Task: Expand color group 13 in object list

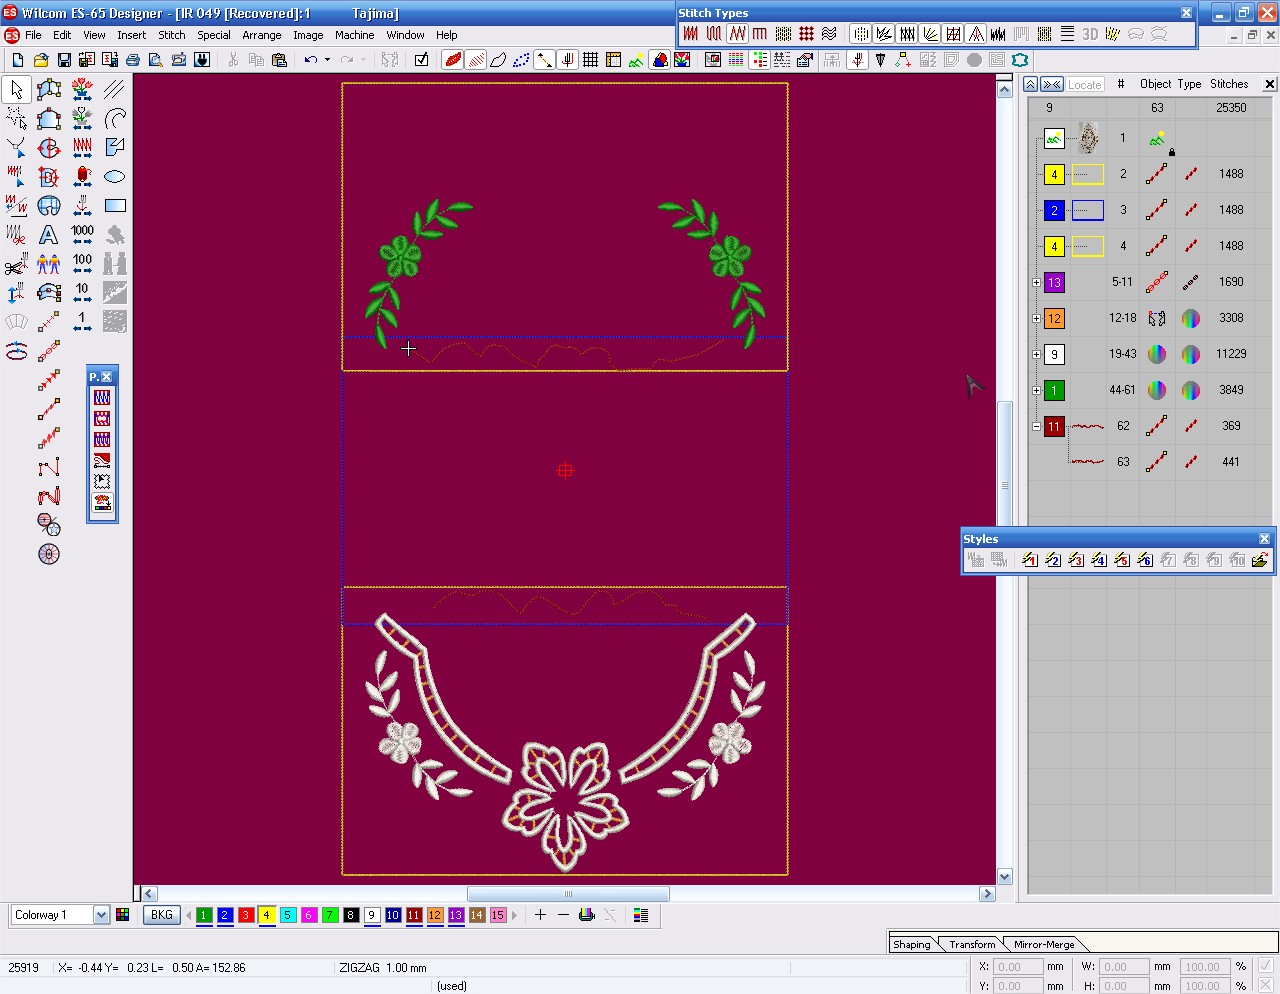Action: (x=1036, y=283)
